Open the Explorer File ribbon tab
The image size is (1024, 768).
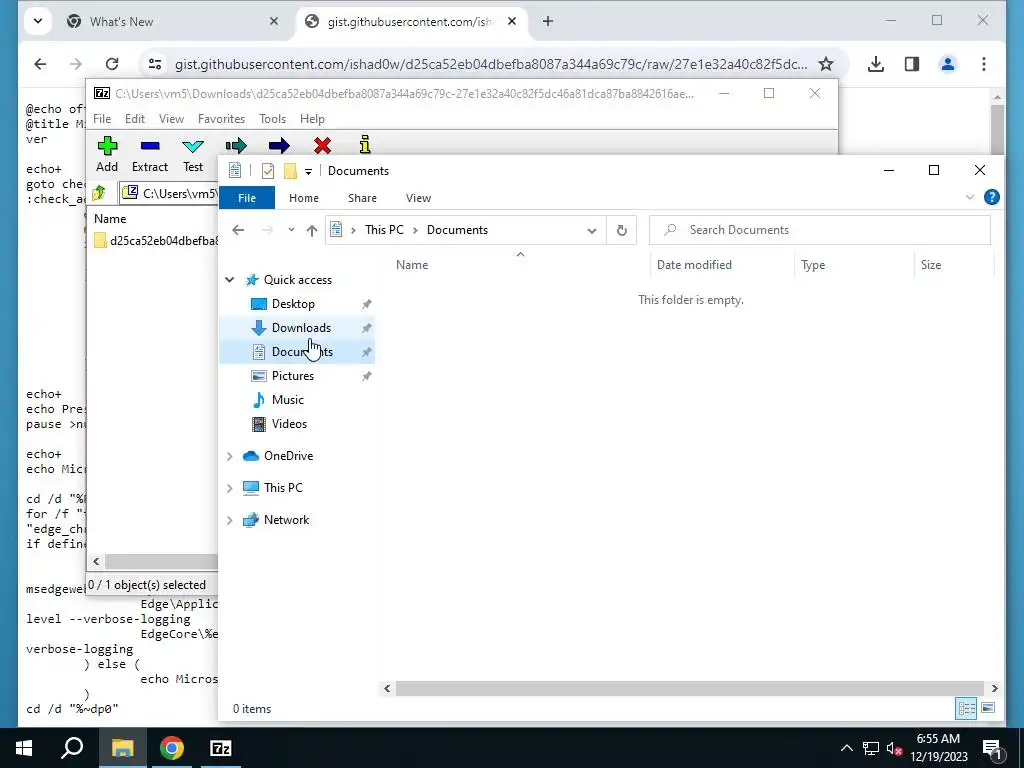(247, 198)
